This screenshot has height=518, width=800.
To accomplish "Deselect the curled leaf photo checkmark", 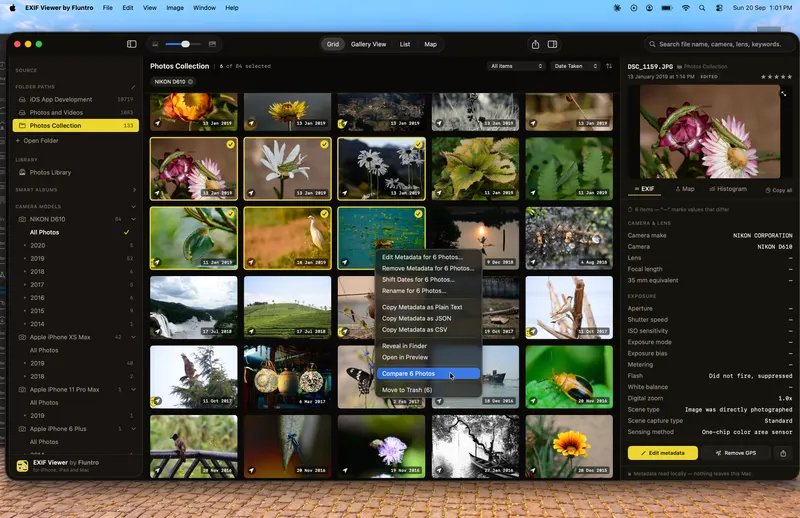I will pyautogui.click(x=231, y=214).
